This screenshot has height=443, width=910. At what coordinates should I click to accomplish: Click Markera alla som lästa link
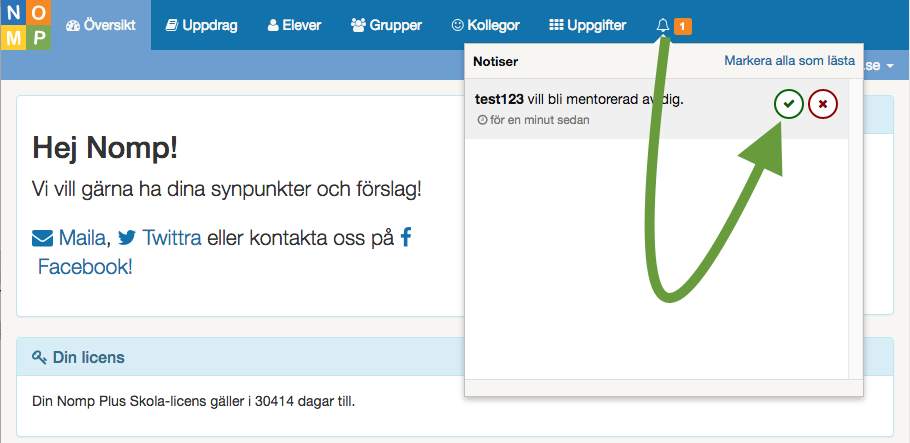[789, 61]
